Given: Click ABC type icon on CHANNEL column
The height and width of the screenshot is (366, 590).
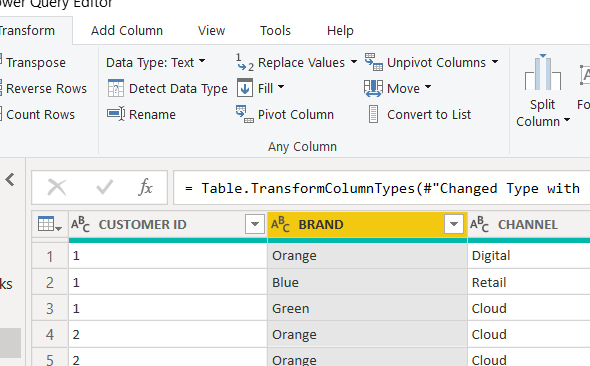Looking at the screenshot, I should pos(479,225).
